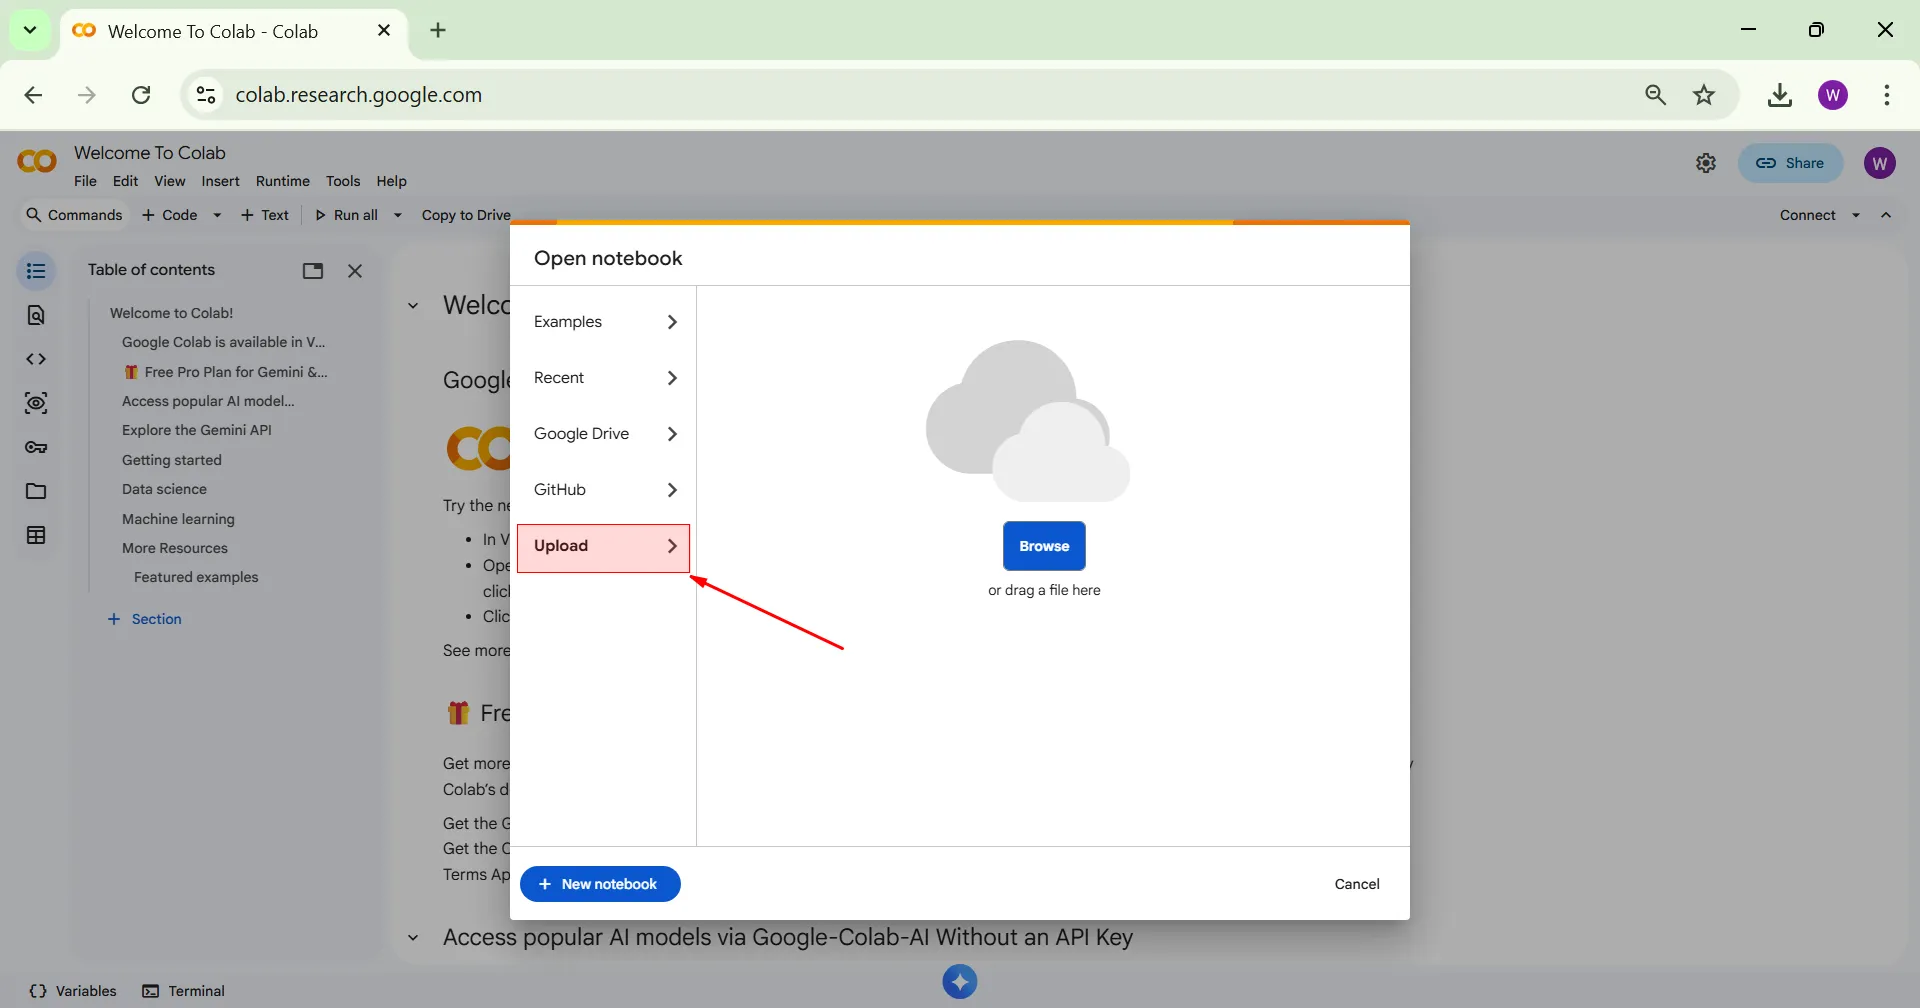The width and height of the screenshot is (1920, 1008).
Task: Open the Code snippets sidebar icon
Action: click(36, 359)
